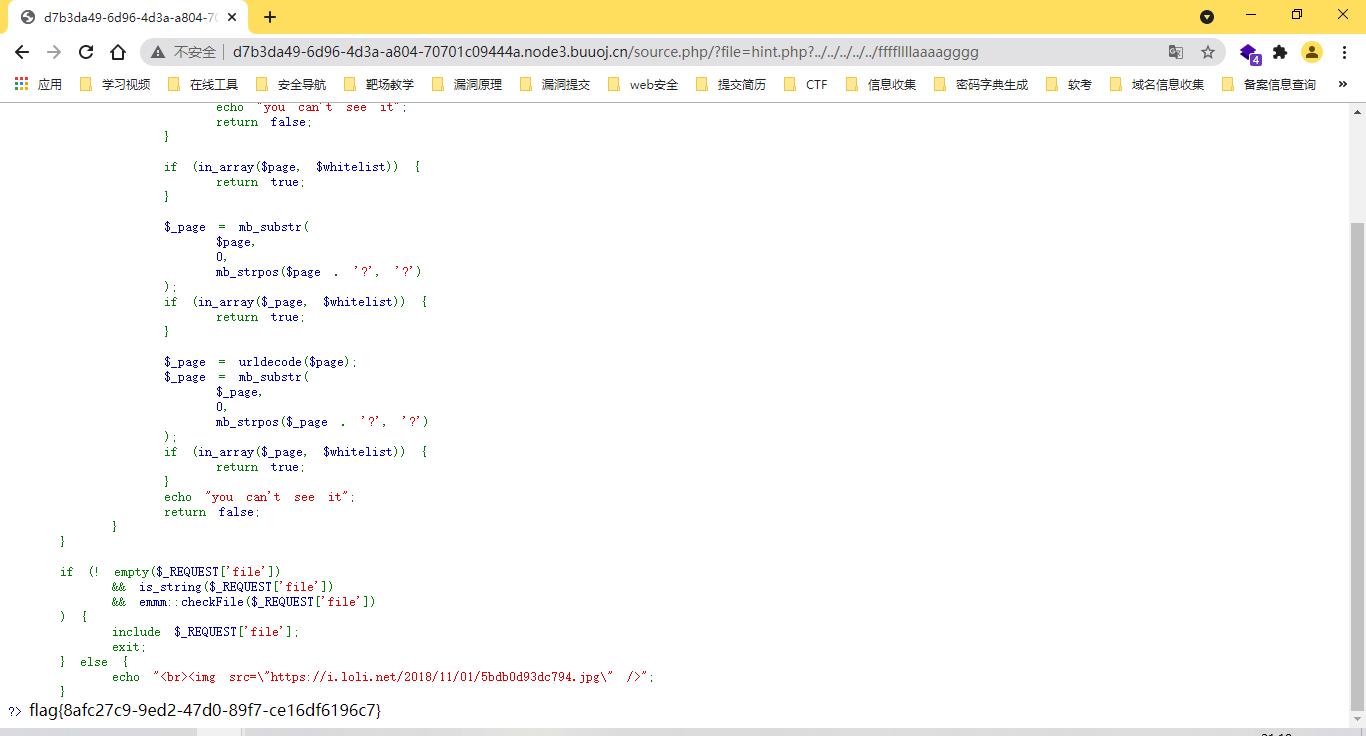This screenshot has width=1366, height=736.
Task: Open the CTF bookmark folder
Action: point(805,85)
